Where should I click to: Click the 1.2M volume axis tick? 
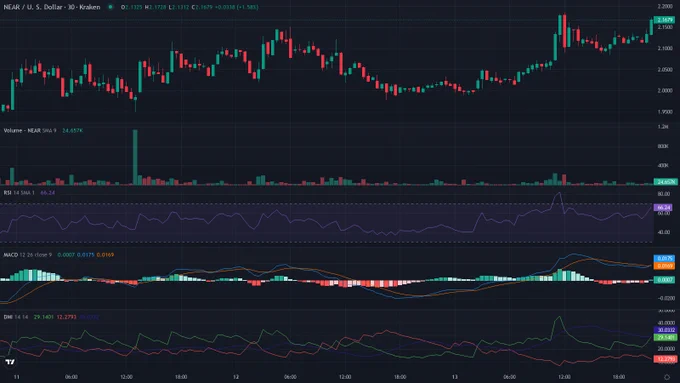tap(663, 127)
